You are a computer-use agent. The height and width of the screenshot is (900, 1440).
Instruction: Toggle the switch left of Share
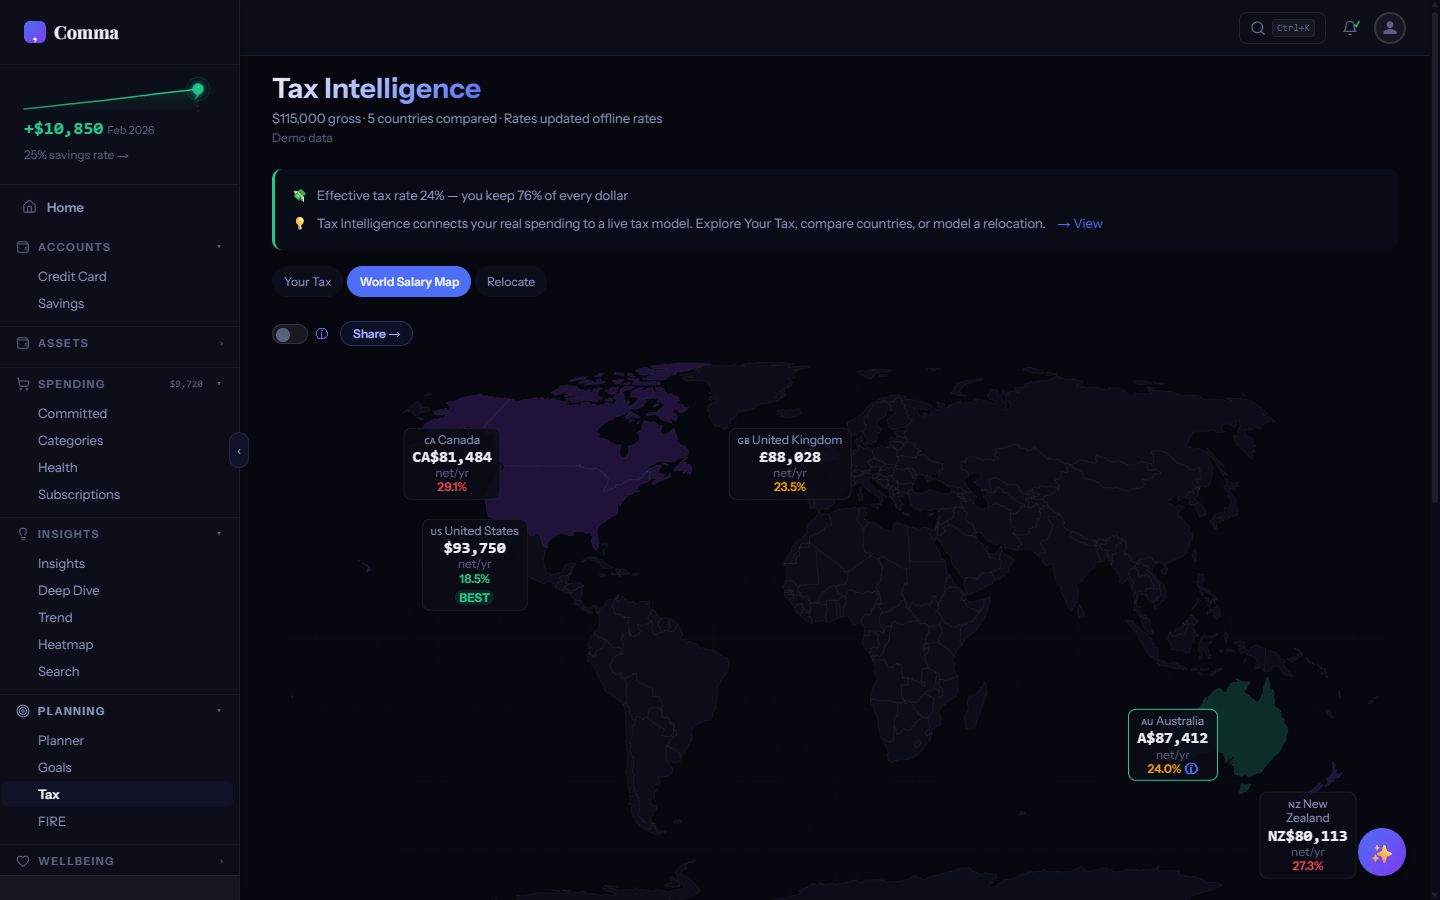(x=290, y=334)
